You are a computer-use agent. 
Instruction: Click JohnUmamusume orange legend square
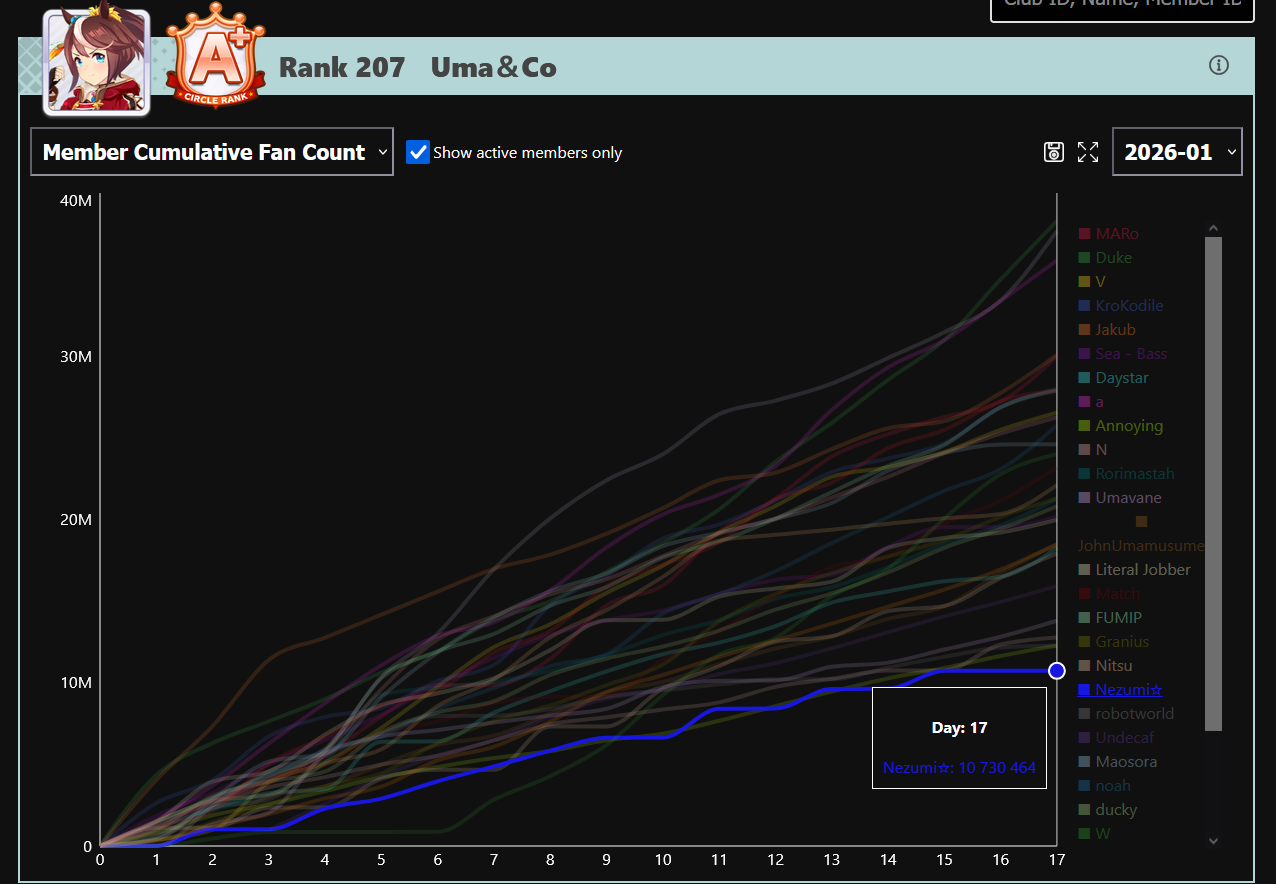[x=1141, y=522]
